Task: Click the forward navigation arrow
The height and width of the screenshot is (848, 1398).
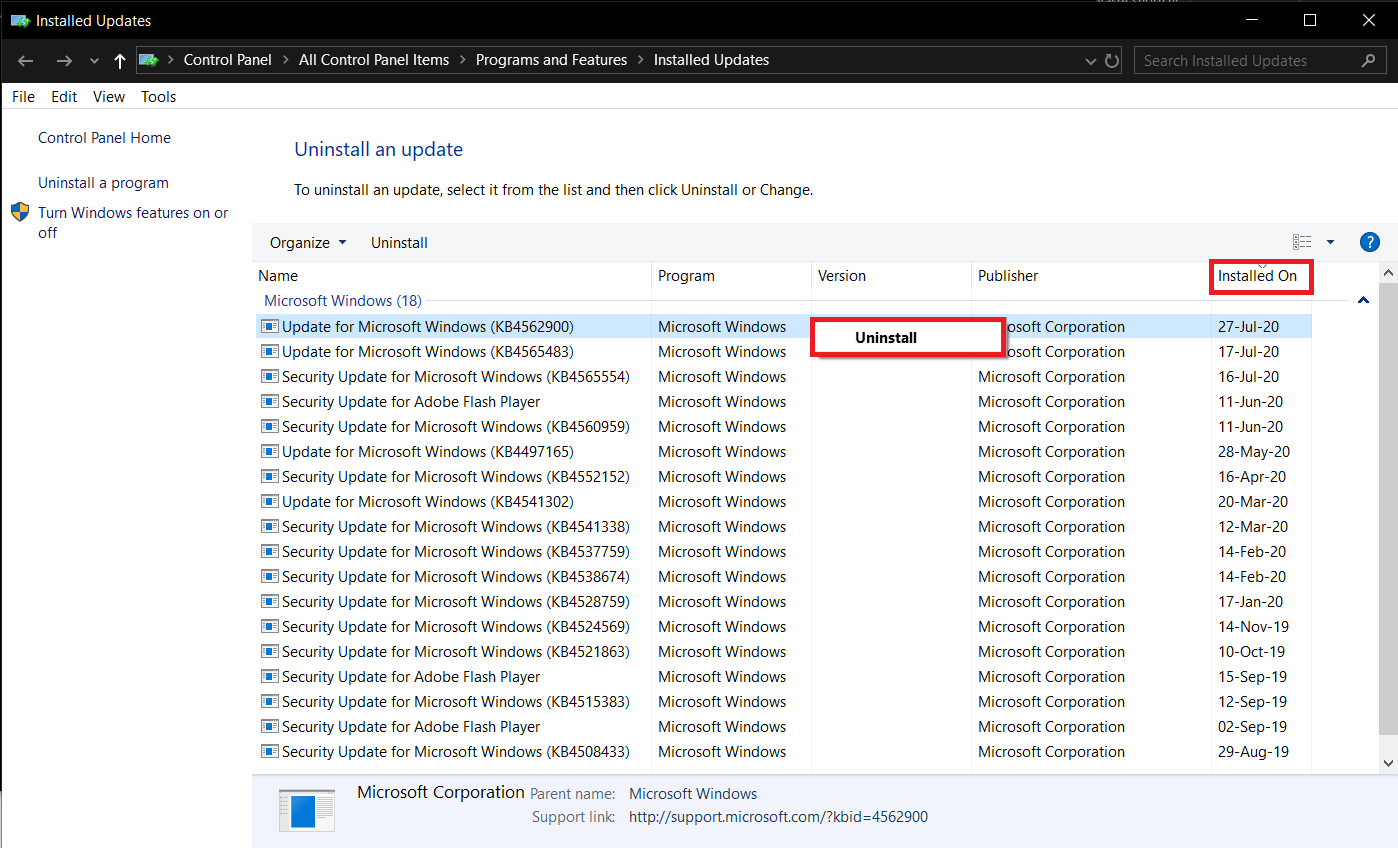Action: [x=64, y=61]
